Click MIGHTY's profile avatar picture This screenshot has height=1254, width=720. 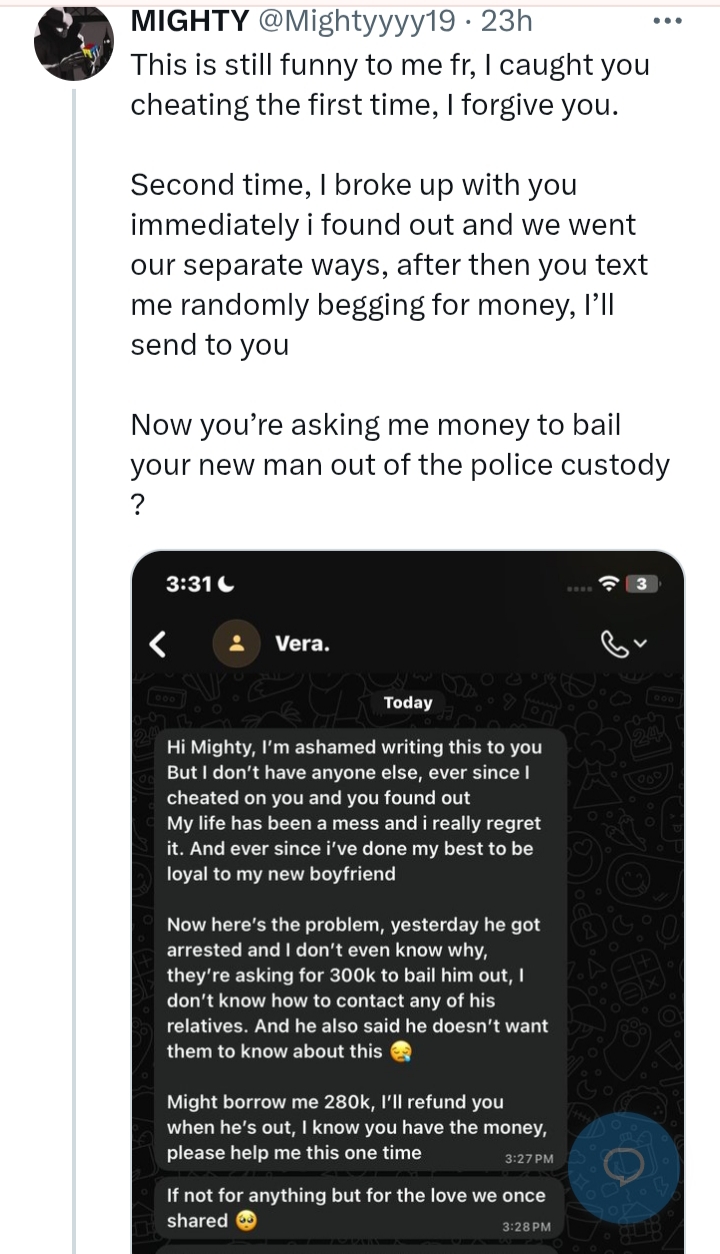[x=73, y=44]
